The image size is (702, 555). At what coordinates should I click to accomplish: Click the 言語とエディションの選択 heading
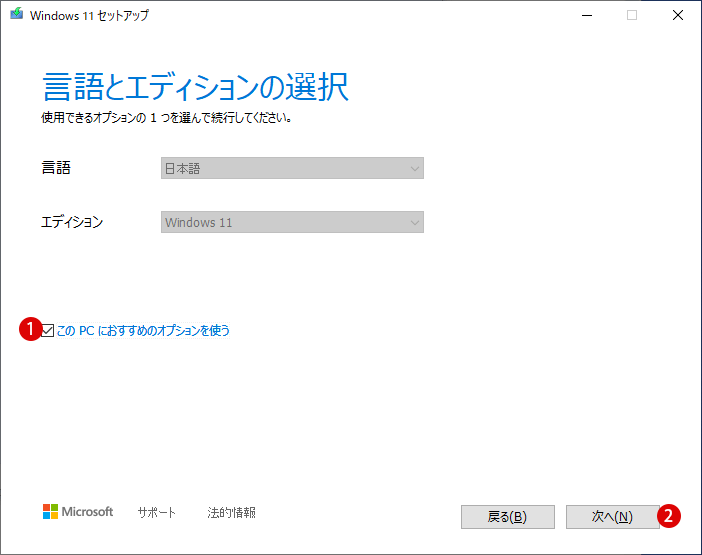195,87
